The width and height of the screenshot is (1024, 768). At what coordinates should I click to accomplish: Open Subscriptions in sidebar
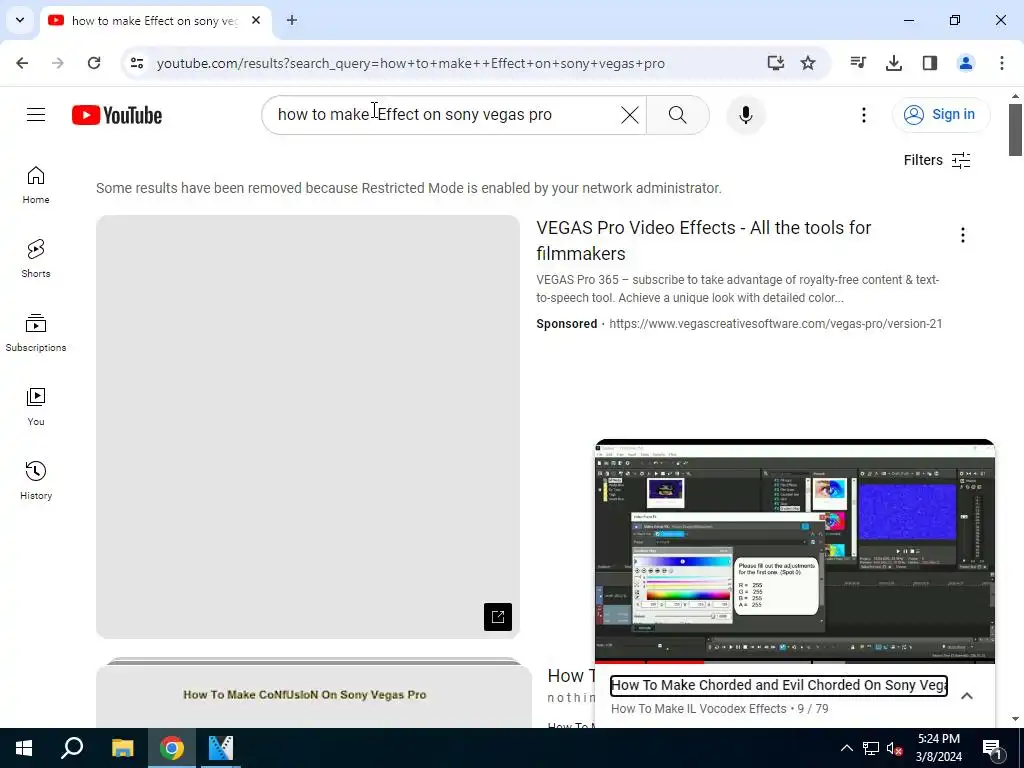36,332
